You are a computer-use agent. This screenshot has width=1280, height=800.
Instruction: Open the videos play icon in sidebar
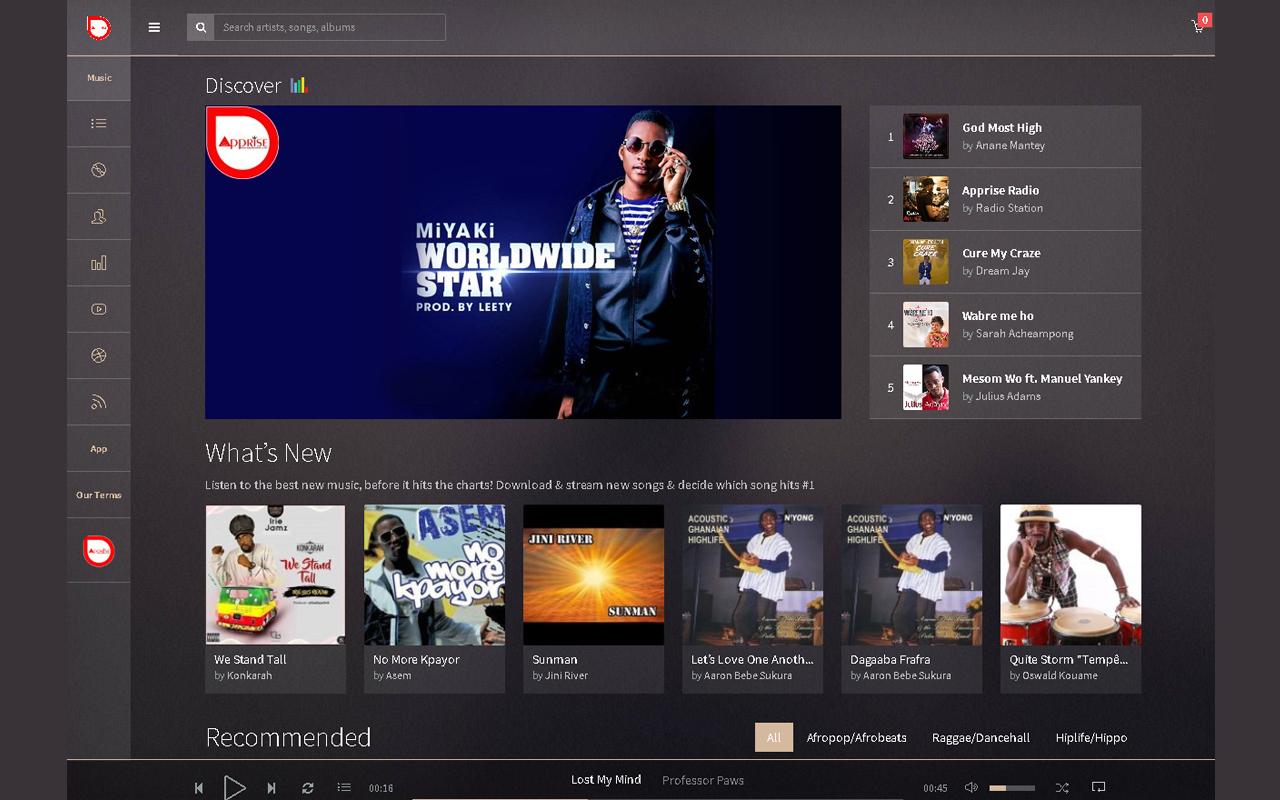tap(99, 309)
